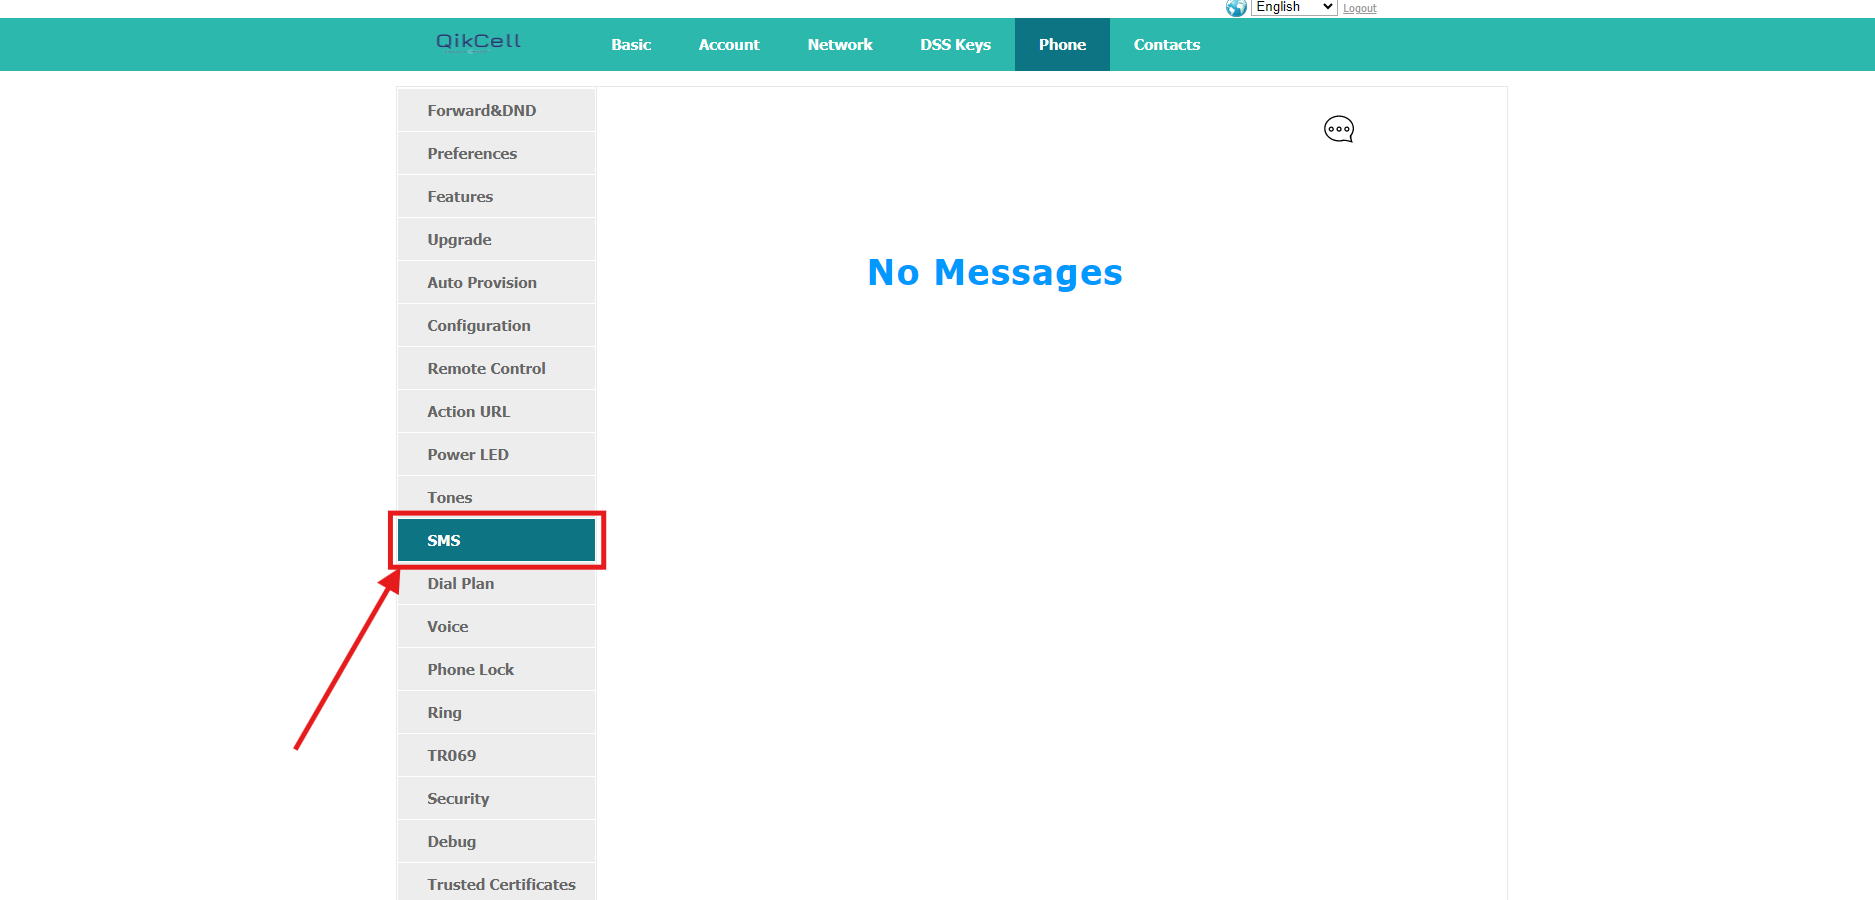Screen dimensions: 1875x900
Task: Go to the Security page
Action: (x=496, y=798)
